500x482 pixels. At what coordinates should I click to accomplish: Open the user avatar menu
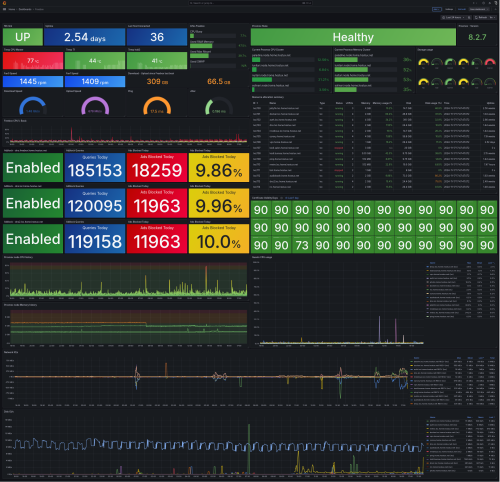495,3
